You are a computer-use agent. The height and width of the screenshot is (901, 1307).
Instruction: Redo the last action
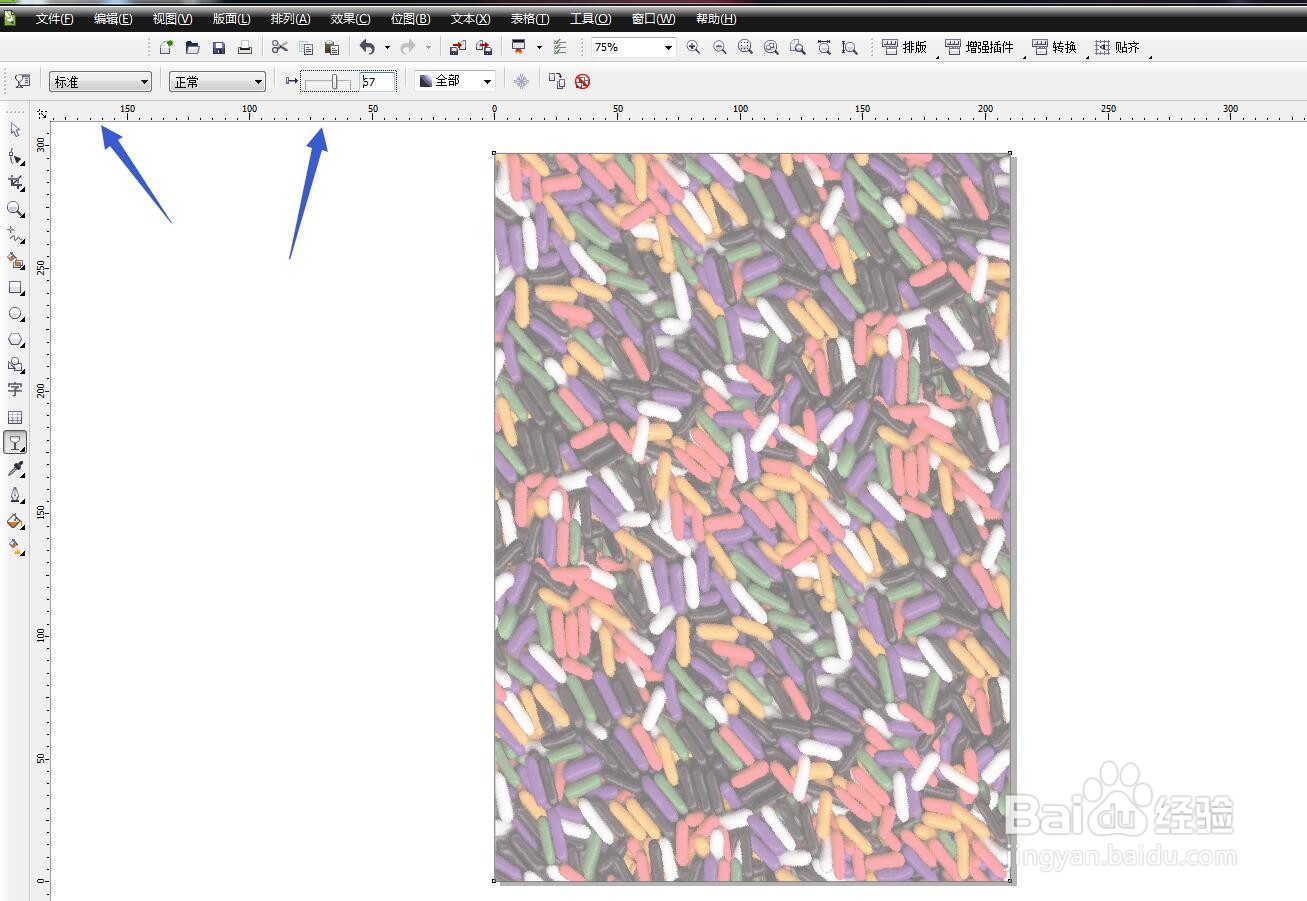[x=407, y=47]
